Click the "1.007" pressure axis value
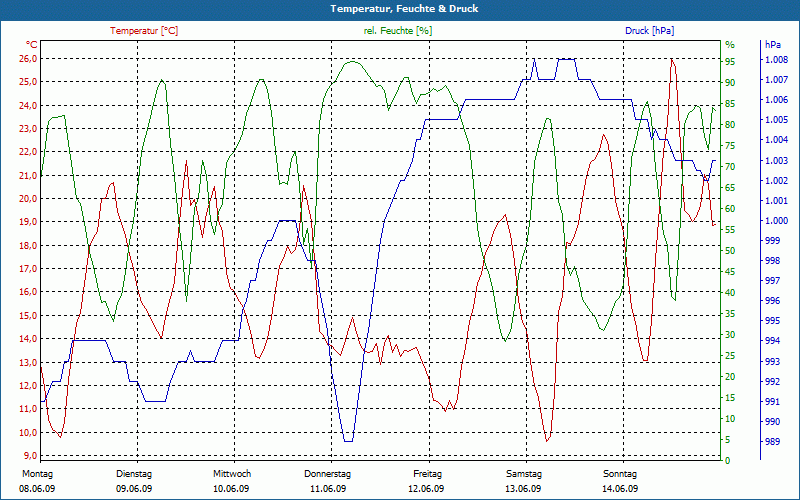This screenshot has height=500, width=800. pyautogui.click(x=776, y=80)
